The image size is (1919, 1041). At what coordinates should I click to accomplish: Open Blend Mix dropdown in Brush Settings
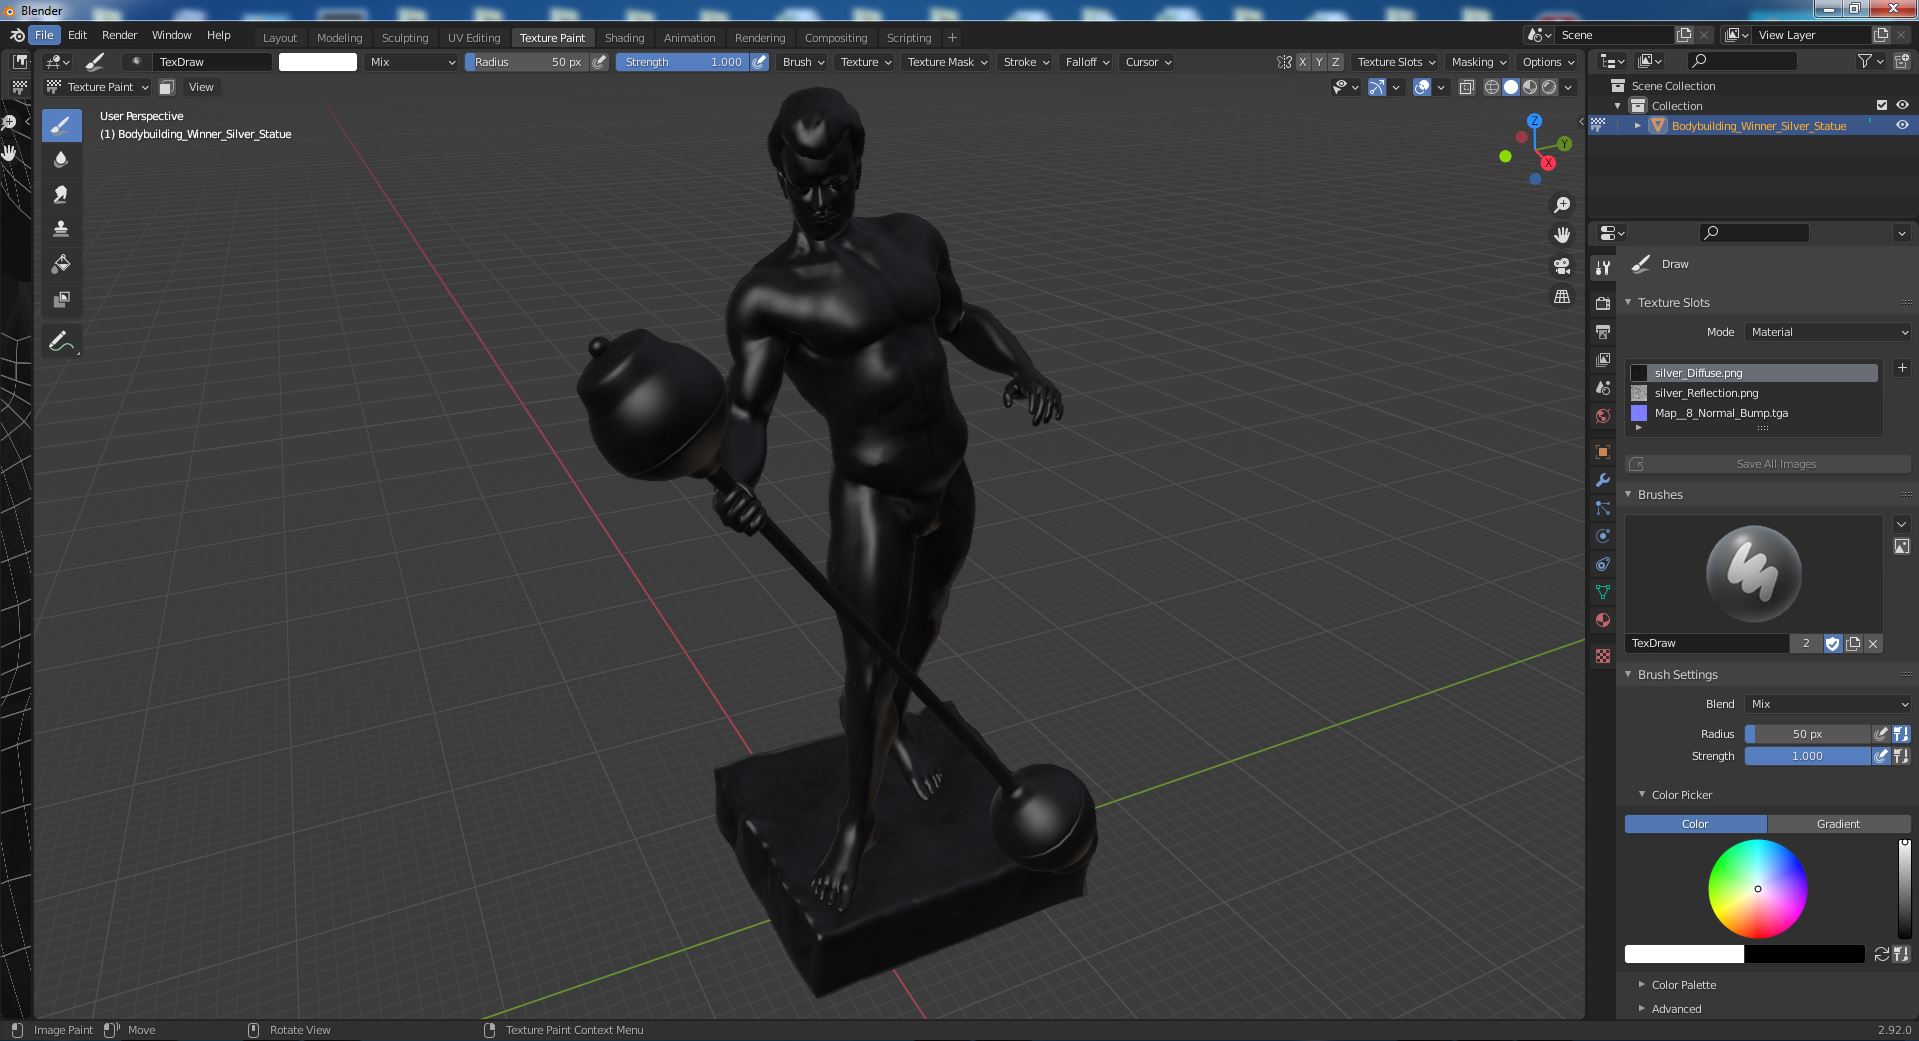[x=1828, y=704]
